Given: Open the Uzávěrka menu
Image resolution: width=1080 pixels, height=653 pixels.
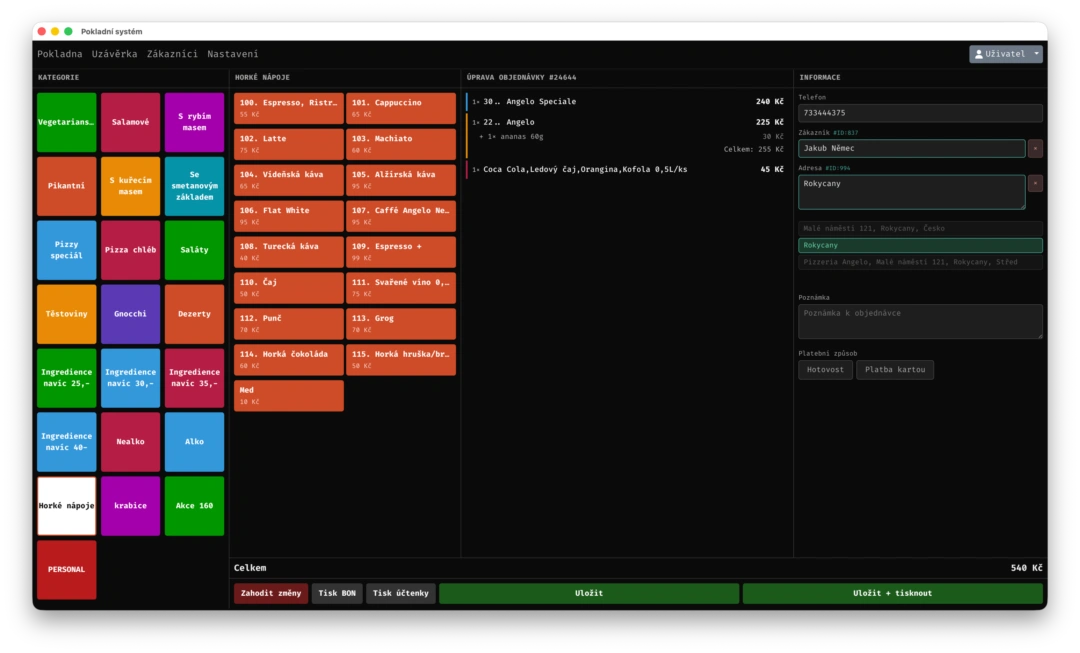Looking at the screenshot, I should 114,54.
